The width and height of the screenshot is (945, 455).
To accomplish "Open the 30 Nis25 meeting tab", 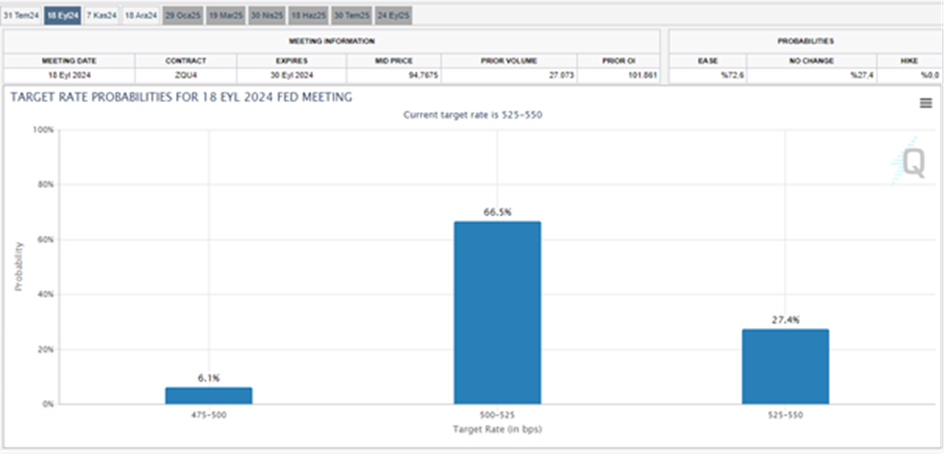I will pyautogui.click(x=267, y=16).
